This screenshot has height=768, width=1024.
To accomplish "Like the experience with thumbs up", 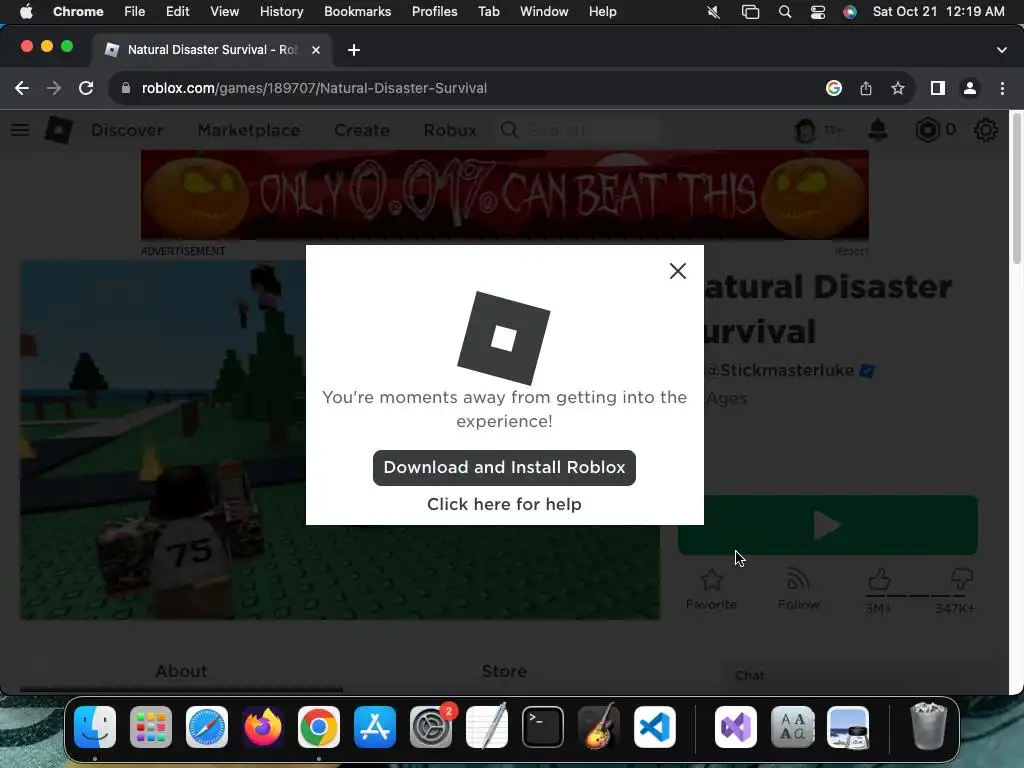I will coord(880,579).
